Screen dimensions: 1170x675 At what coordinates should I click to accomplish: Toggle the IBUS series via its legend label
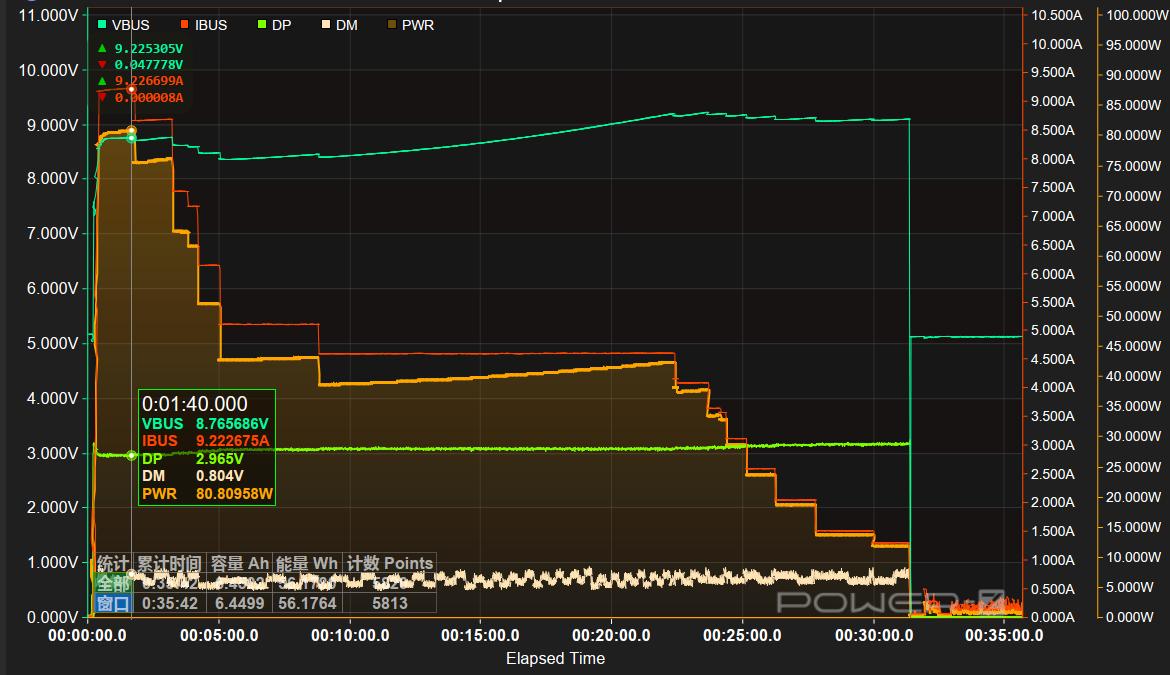point(212,25)
